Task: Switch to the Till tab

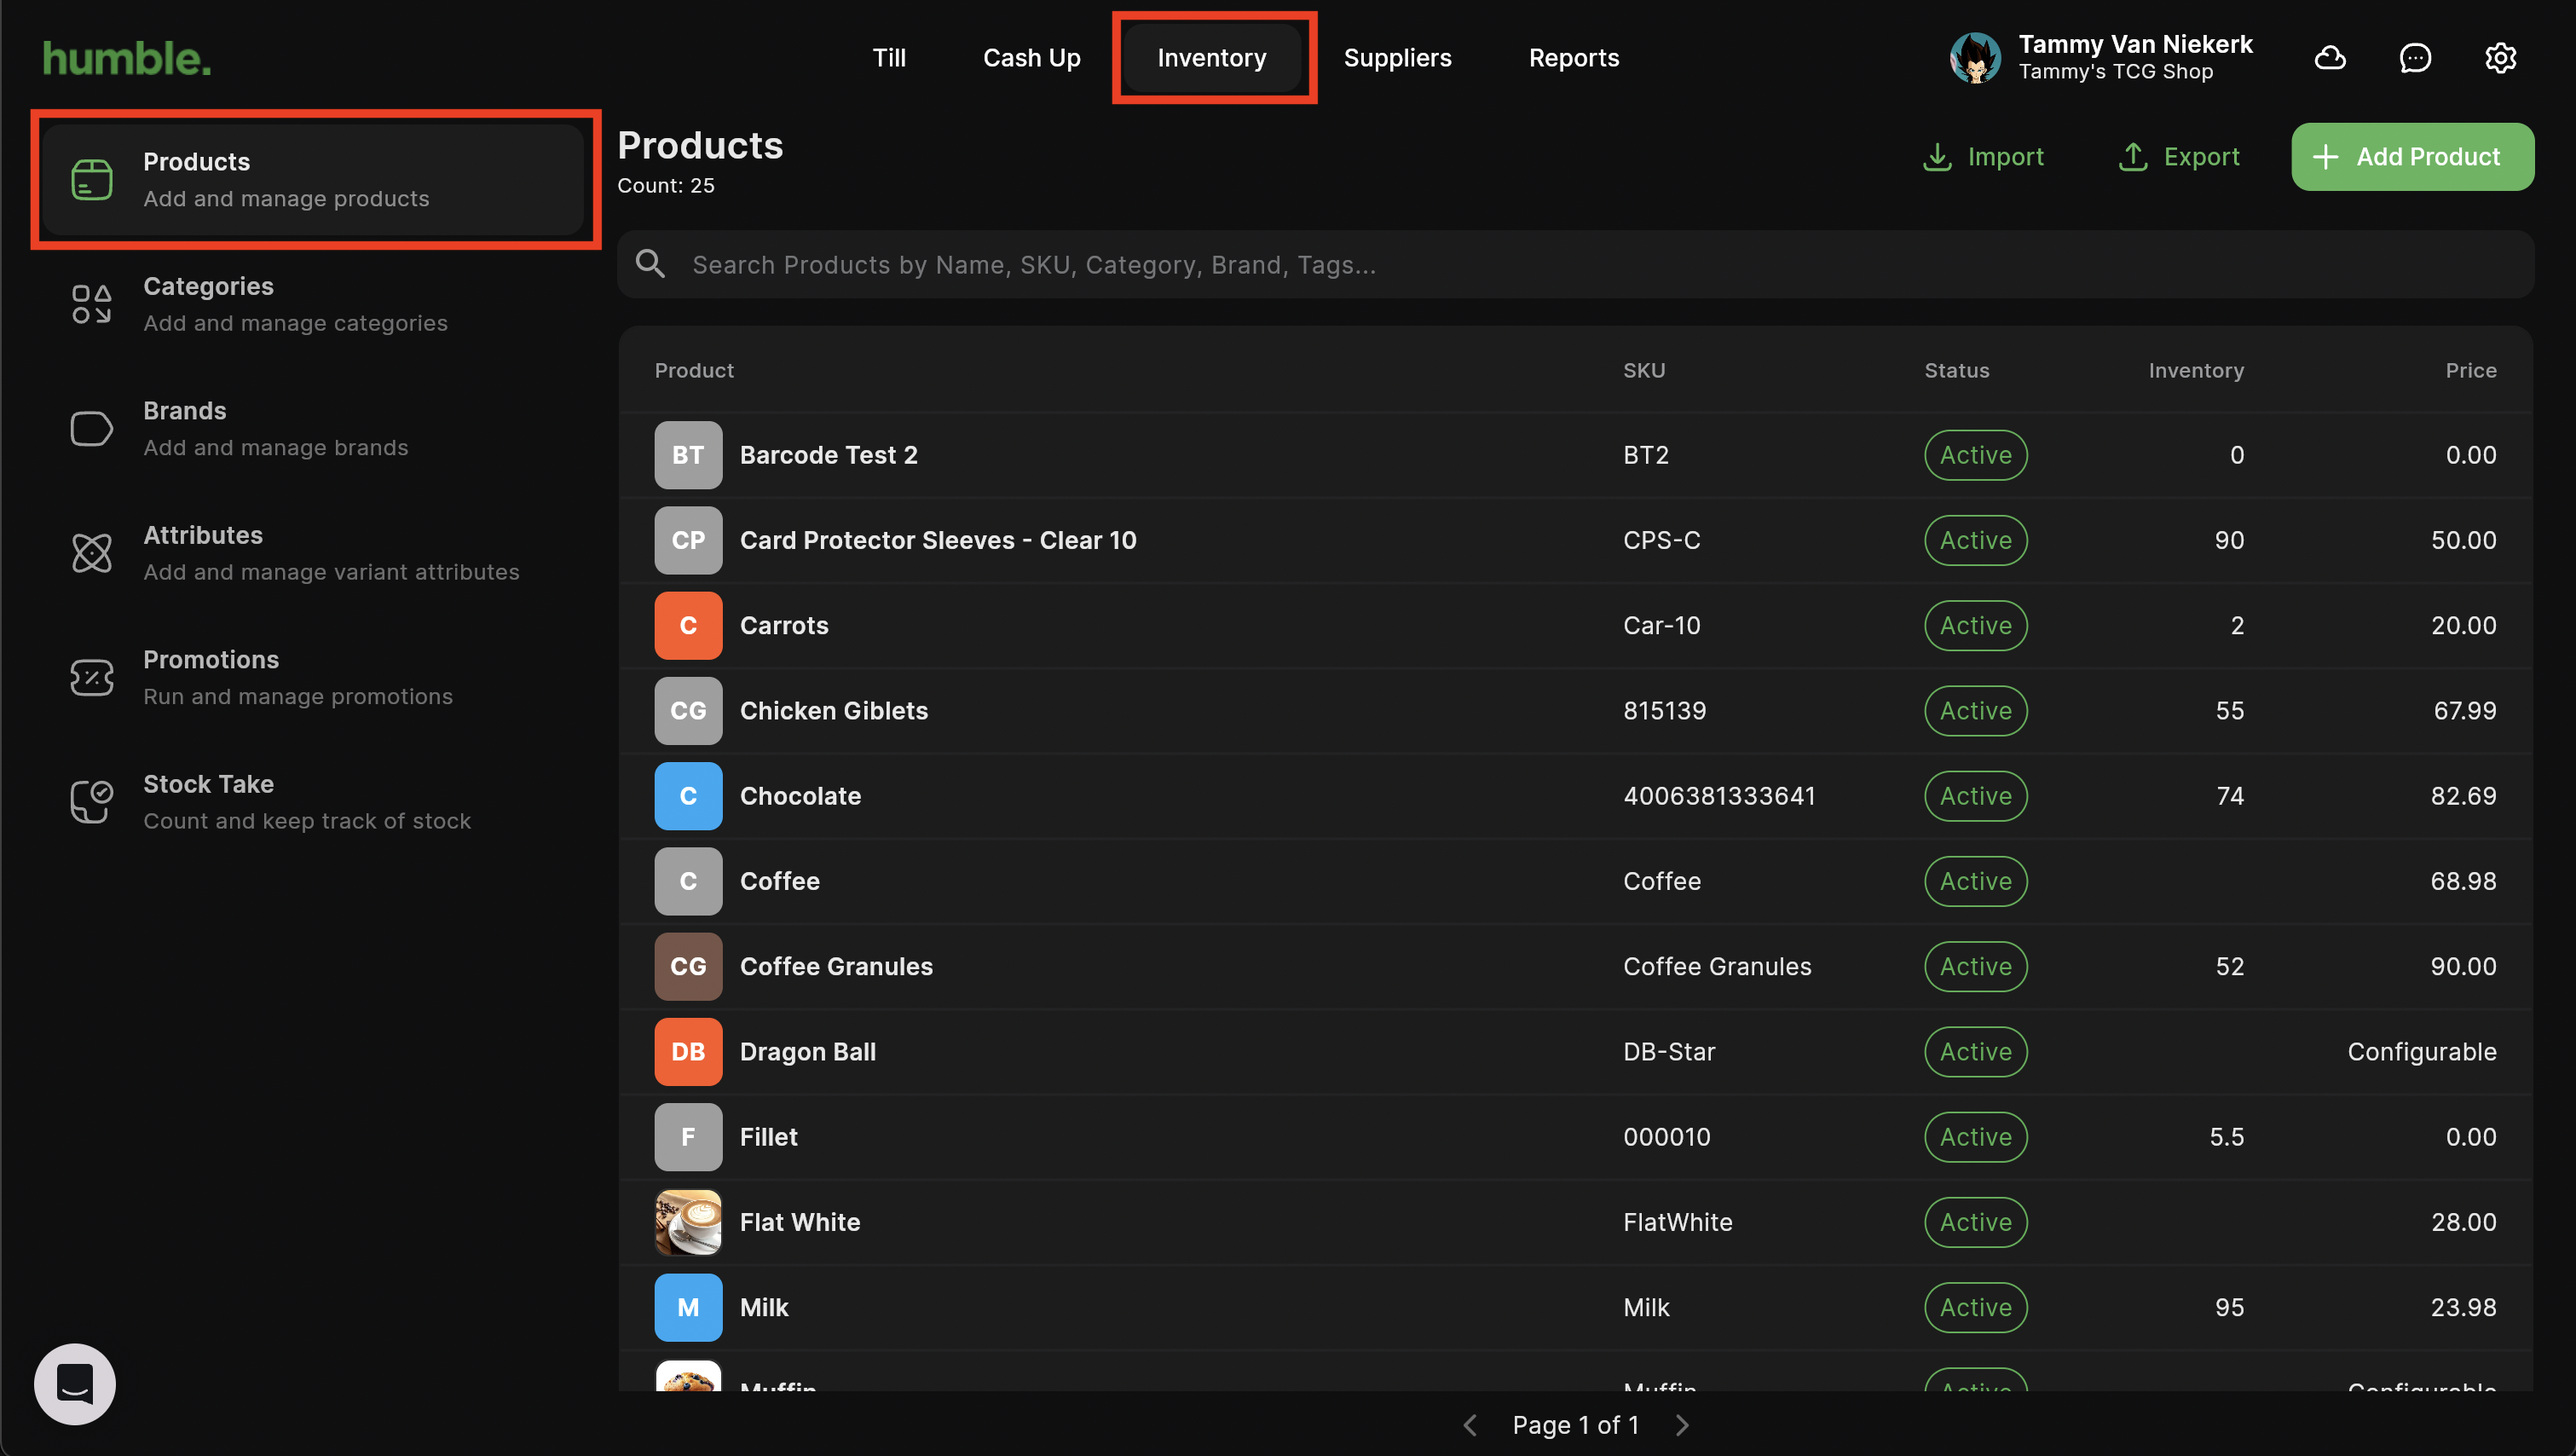Action: [x=888, y=58]
